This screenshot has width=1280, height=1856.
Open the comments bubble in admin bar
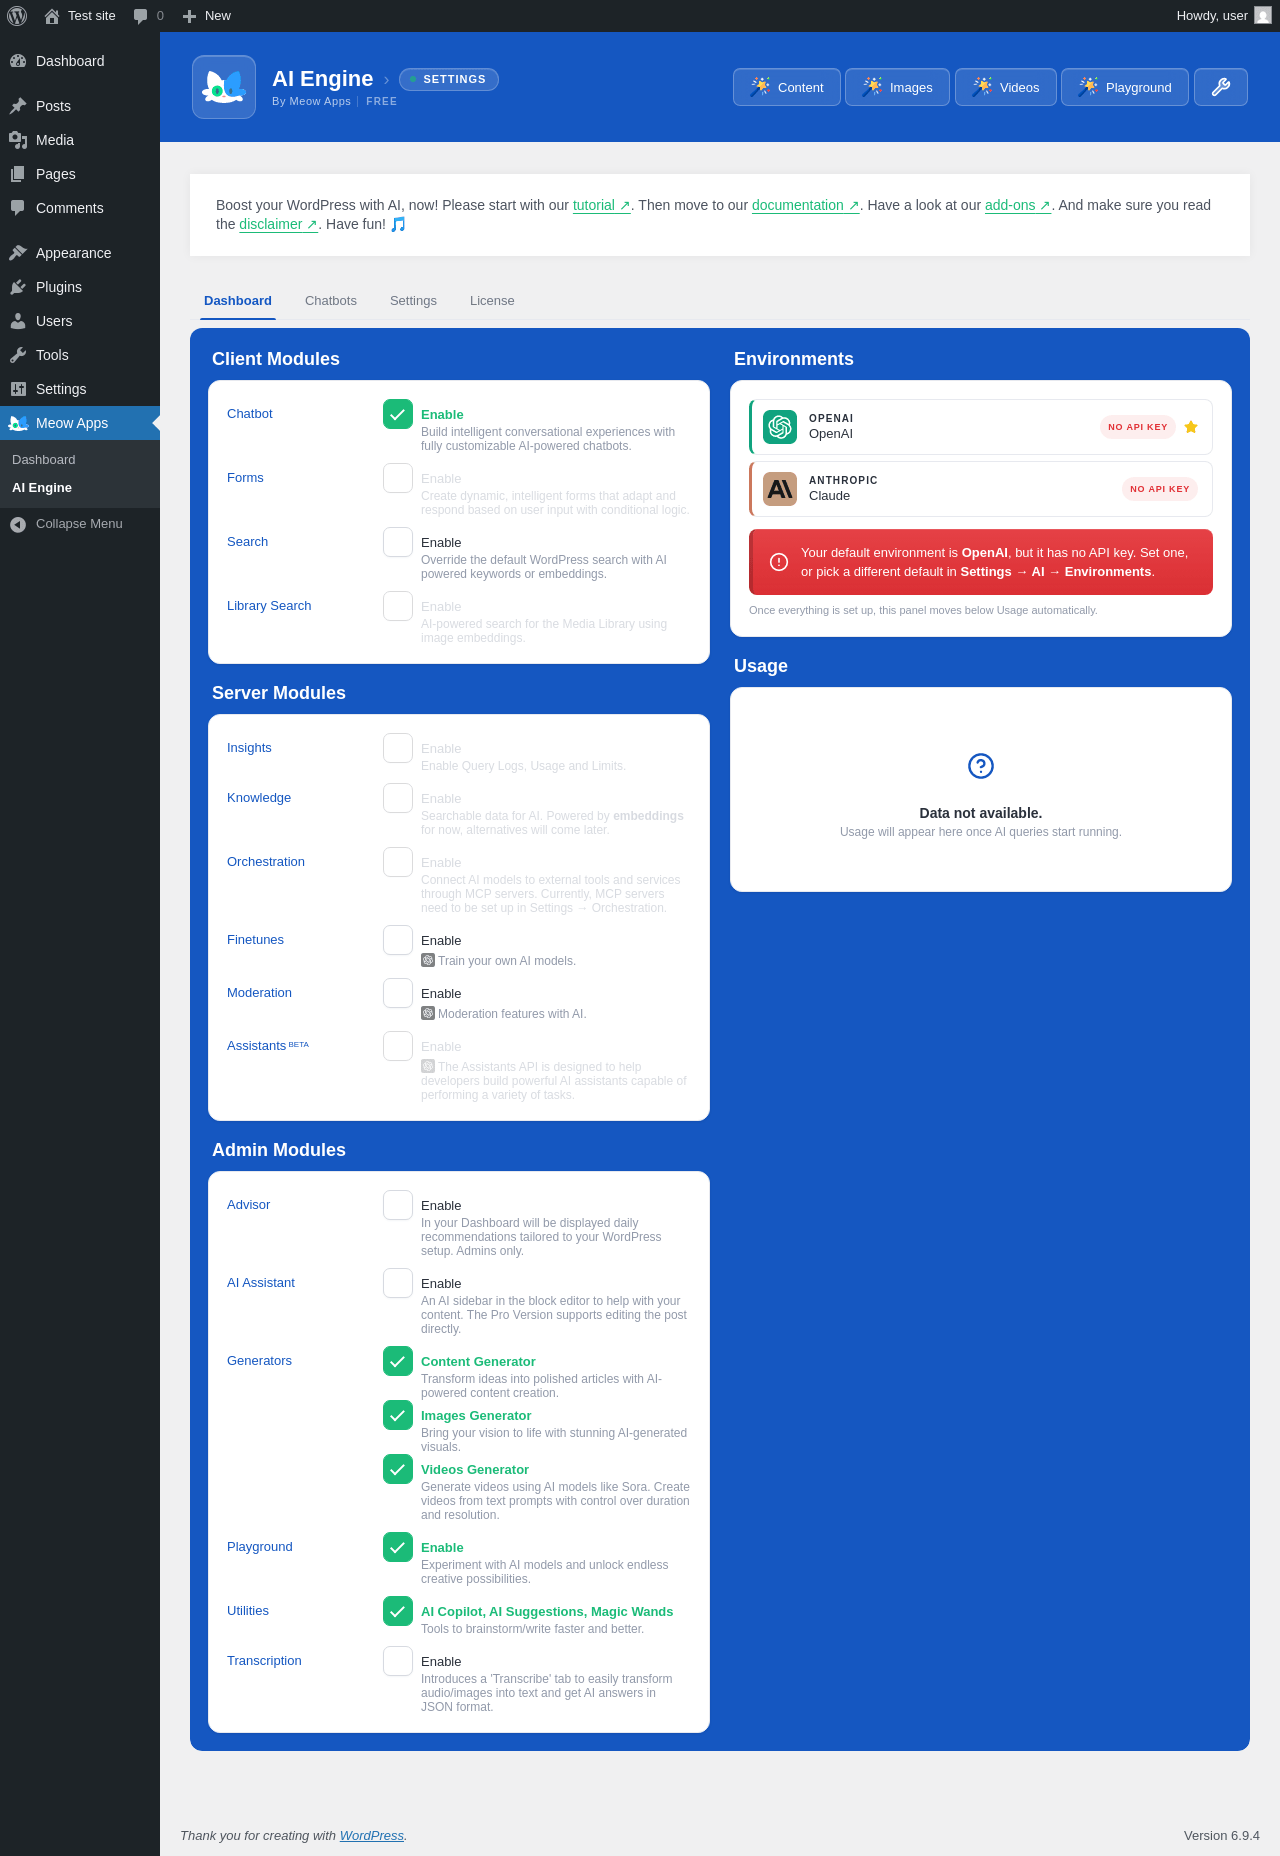(148, 16)
